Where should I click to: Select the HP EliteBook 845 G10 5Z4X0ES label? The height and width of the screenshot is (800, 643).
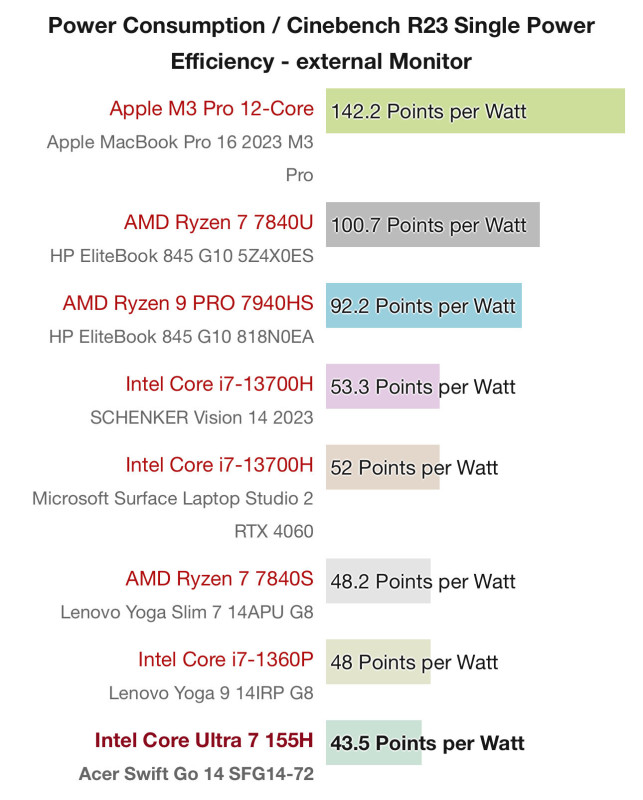(x=182, y=256)
